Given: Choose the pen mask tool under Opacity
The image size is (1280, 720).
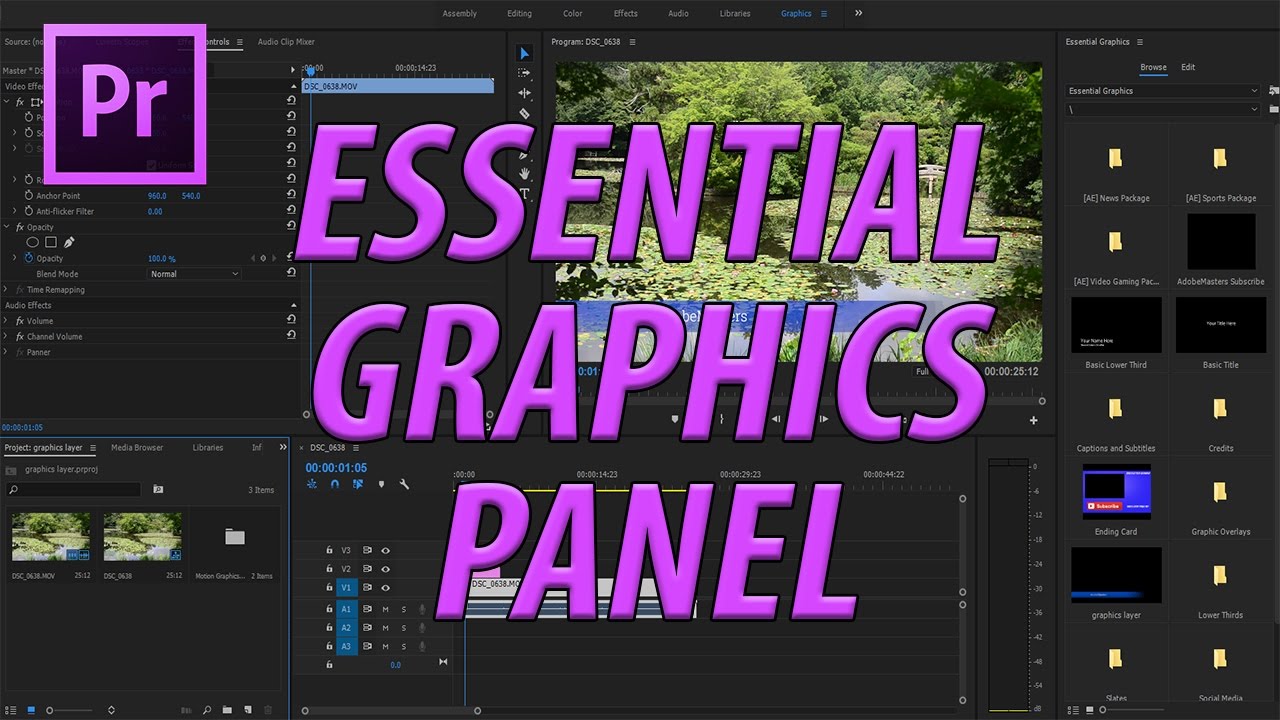Looking at the screenshot, I should pos(69,242).
